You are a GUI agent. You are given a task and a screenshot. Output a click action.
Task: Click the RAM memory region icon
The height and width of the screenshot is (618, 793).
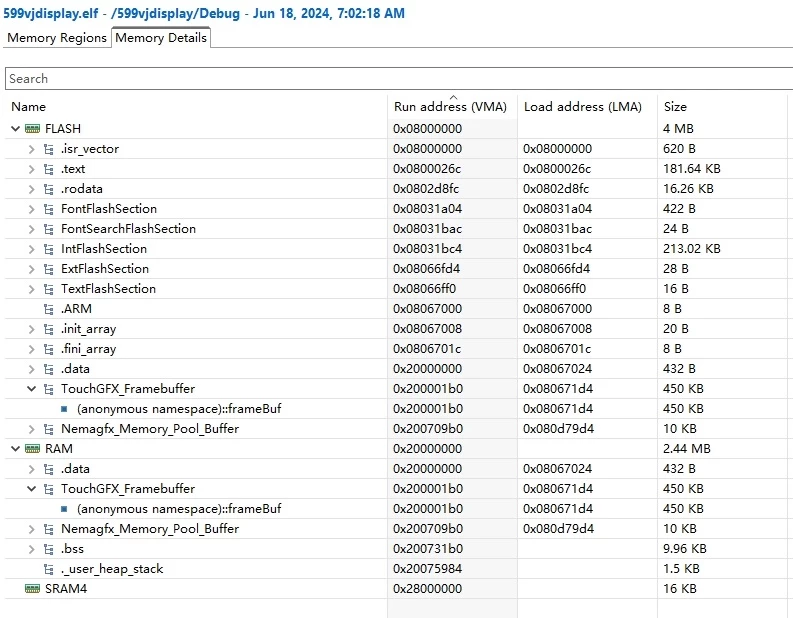(32, 449)
